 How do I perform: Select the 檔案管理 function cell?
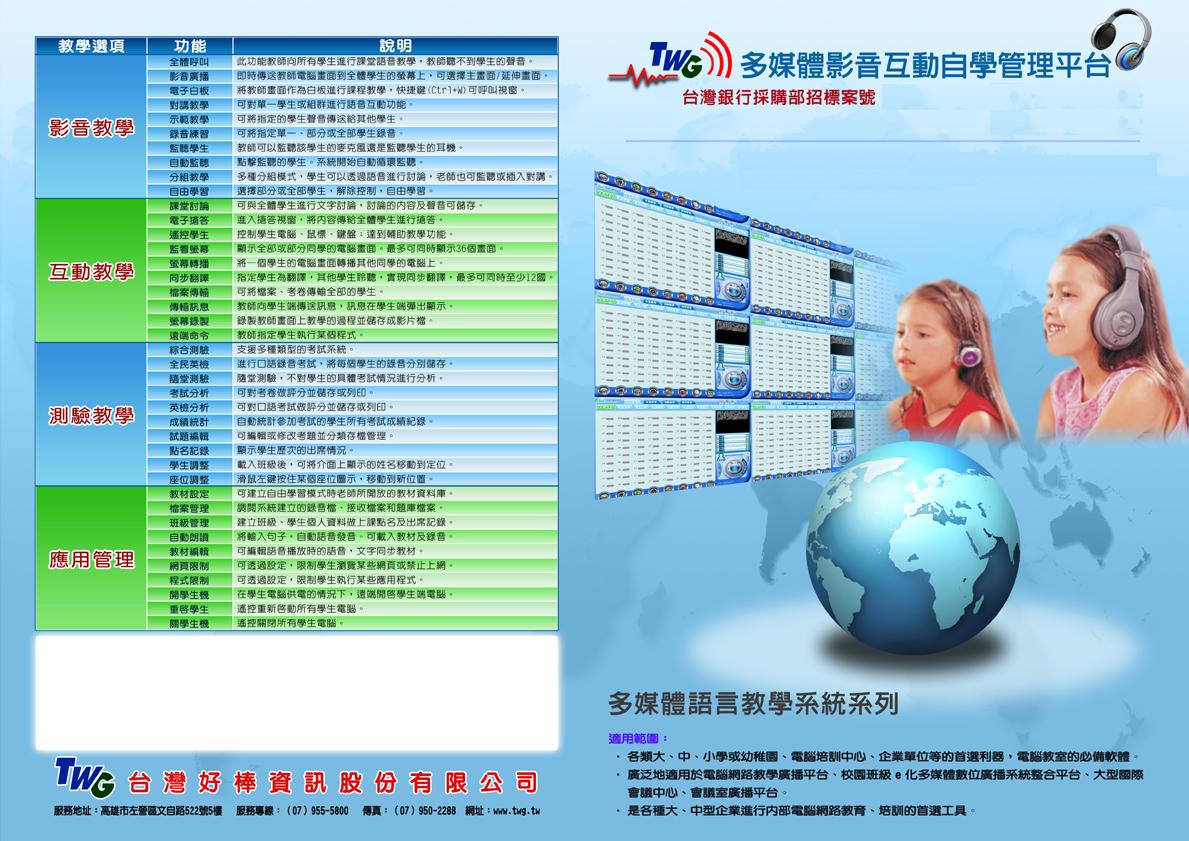(x=189, y=508)
